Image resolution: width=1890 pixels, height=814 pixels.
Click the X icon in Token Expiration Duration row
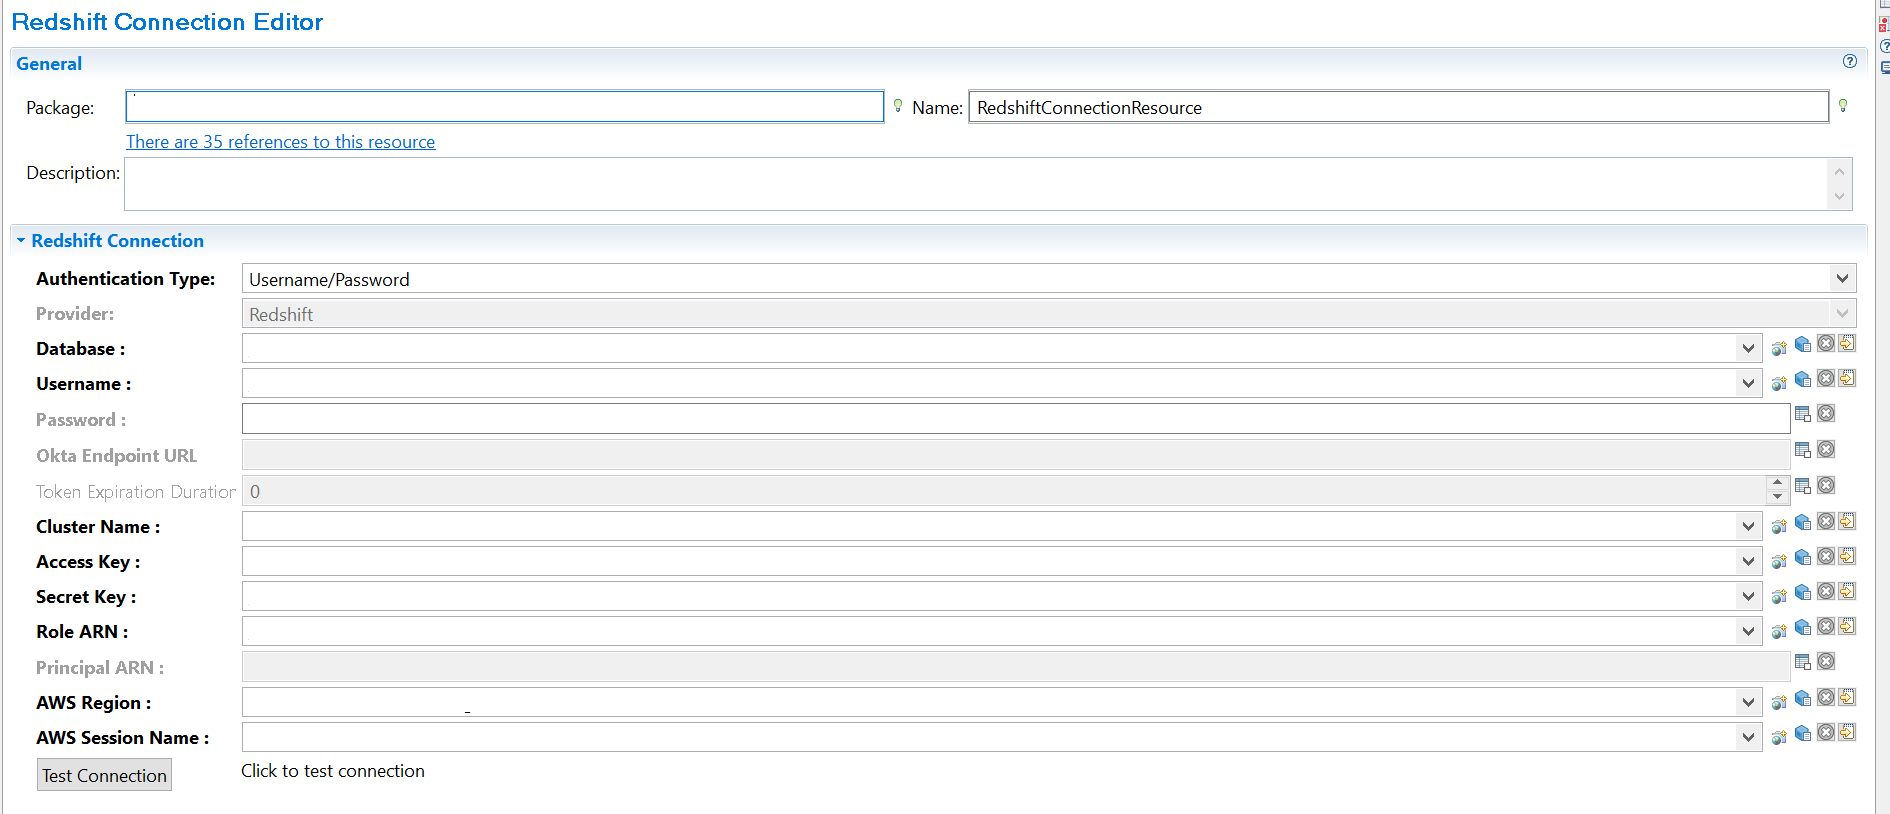coord(1826,485)
